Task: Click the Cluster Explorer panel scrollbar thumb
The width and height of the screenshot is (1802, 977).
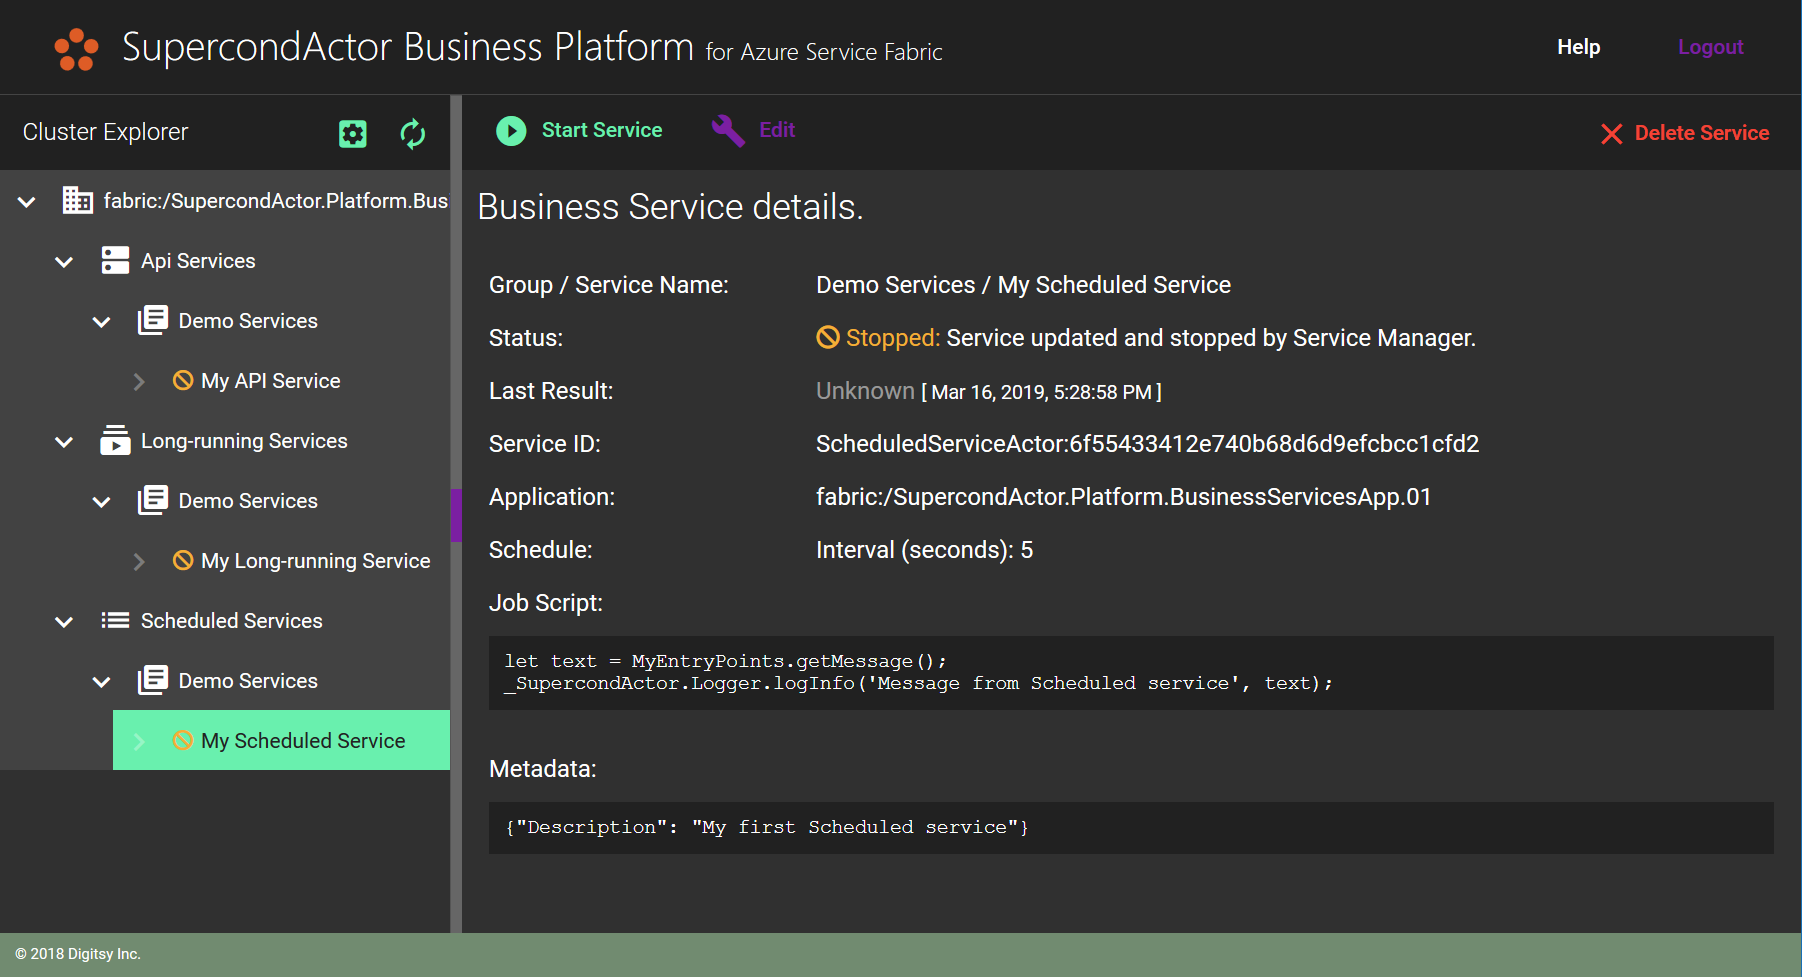Action: [x=456, y=515]
